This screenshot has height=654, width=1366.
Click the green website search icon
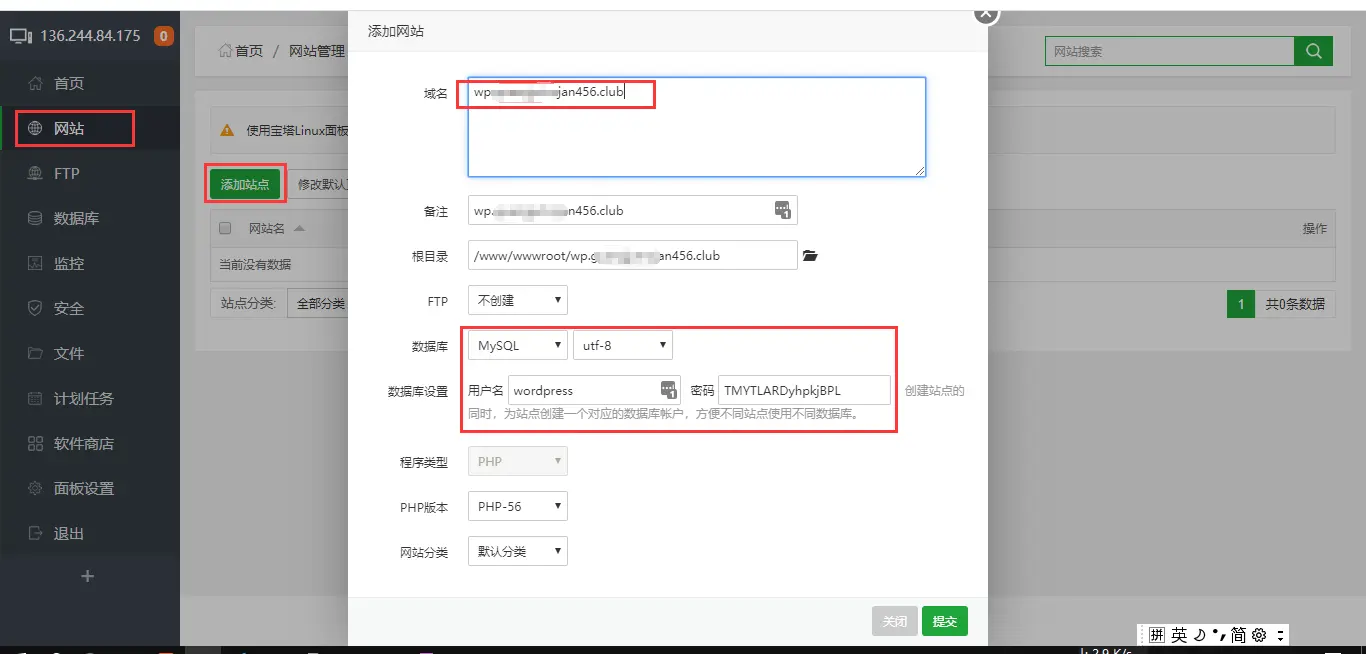point(1314,50)
